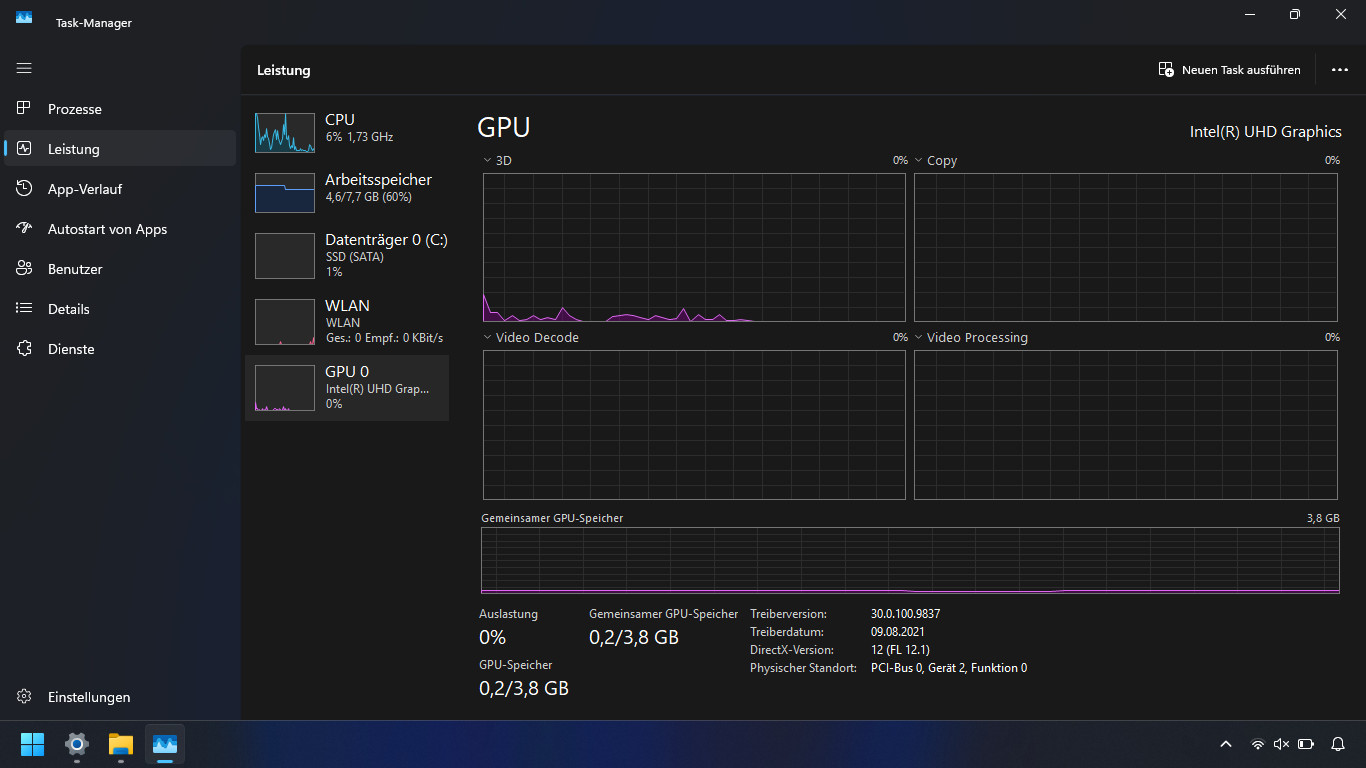Open File Explorer from the taskbar
Viewport: 1366px width, 768px height.
point(121,744)
